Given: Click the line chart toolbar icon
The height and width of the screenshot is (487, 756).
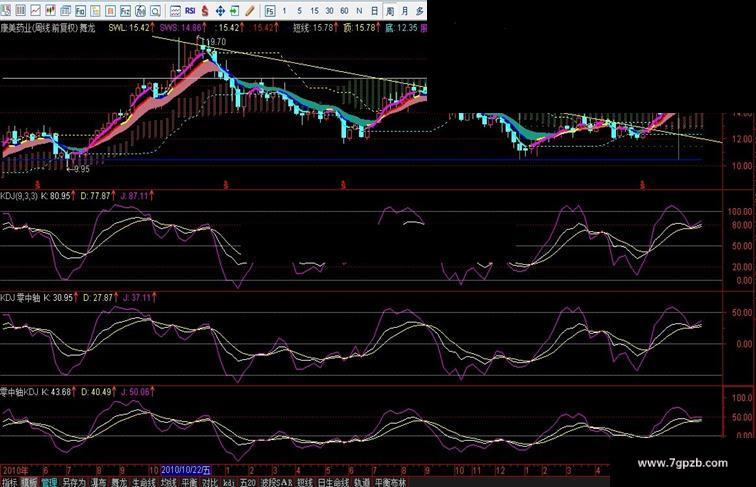Looking at the screenshot, I should click(x=35, y=10).
